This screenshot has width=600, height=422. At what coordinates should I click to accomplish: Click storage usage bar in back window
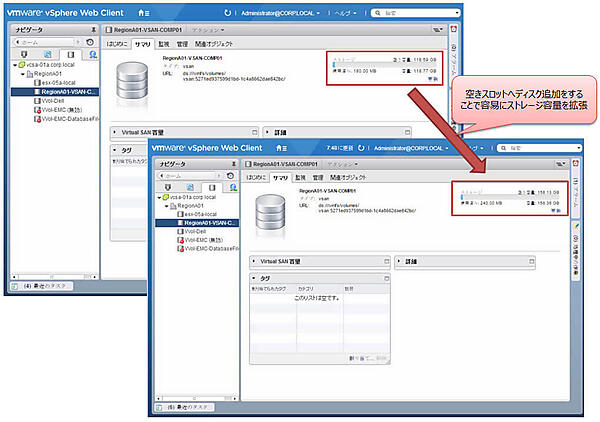(x=384, y=65)
